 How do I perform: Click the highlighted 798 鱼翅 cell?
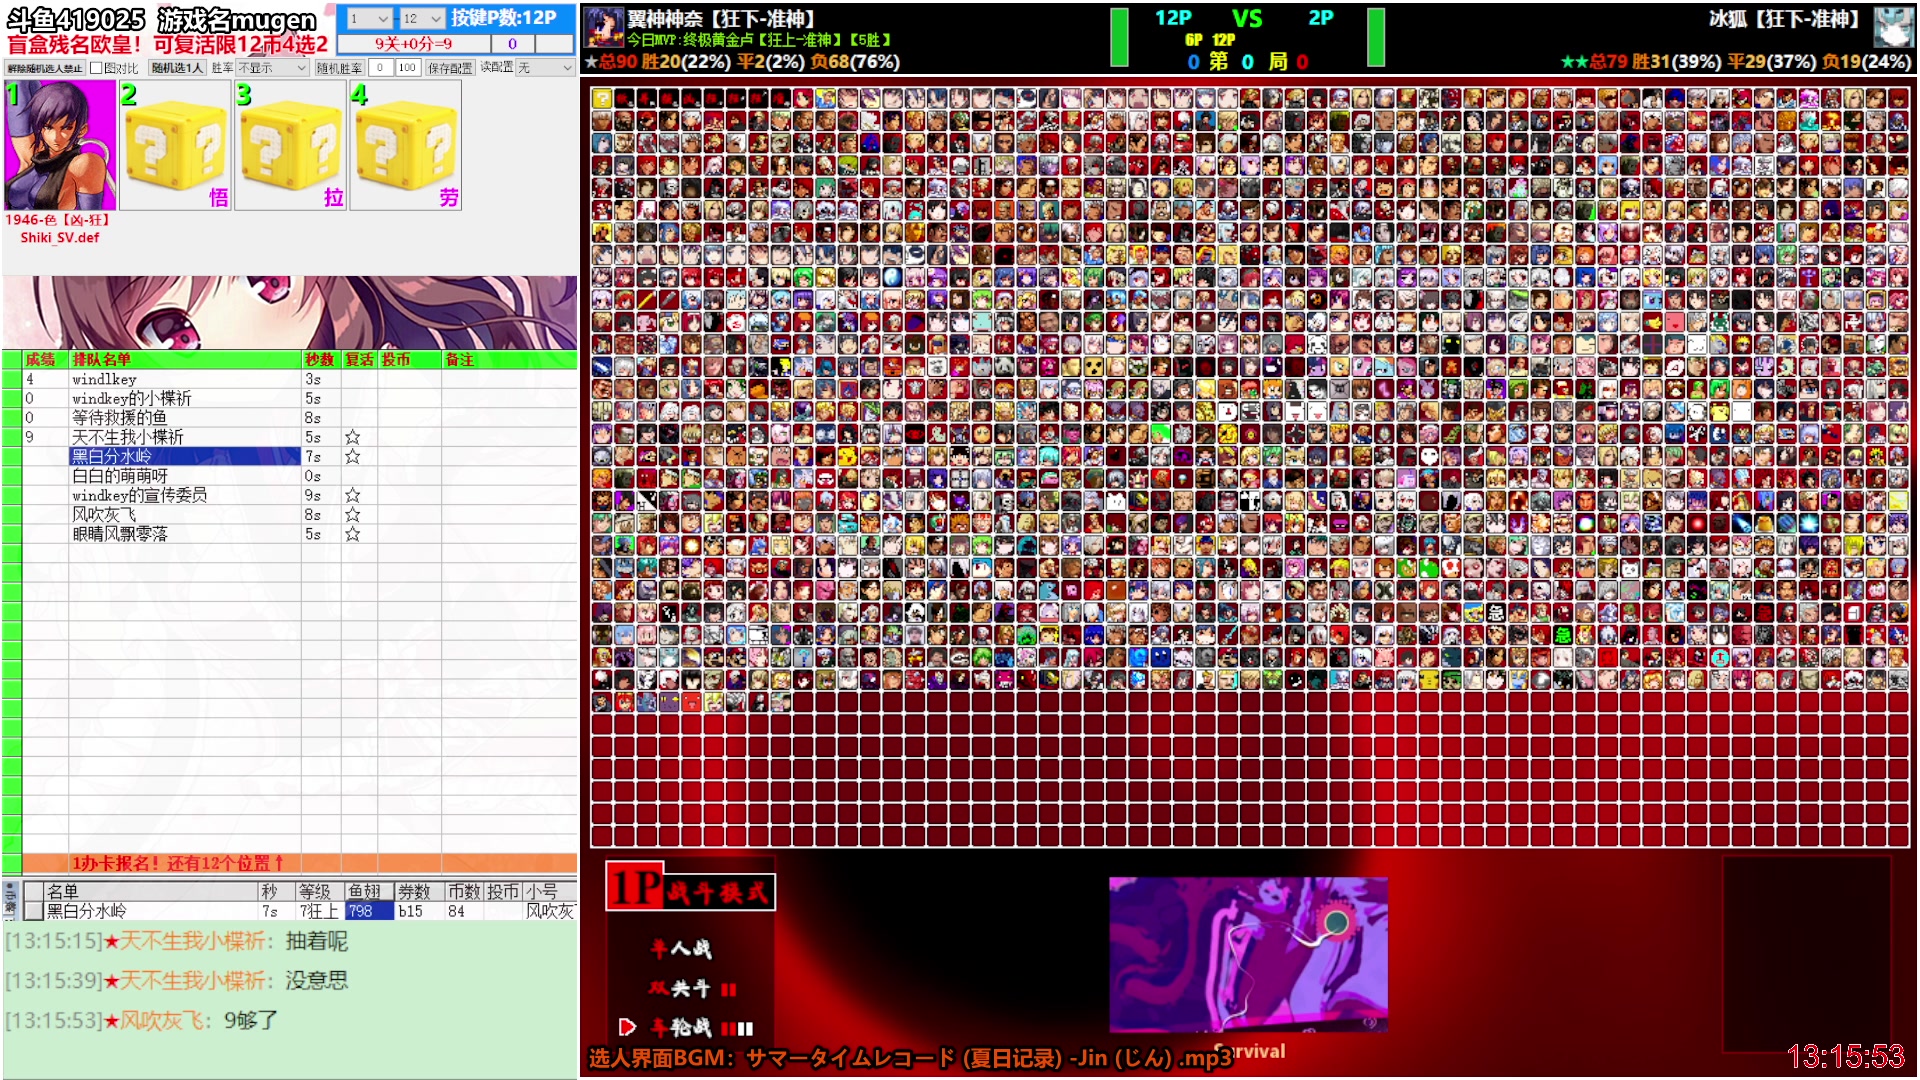pyautogui.click(x=369, y=911)
